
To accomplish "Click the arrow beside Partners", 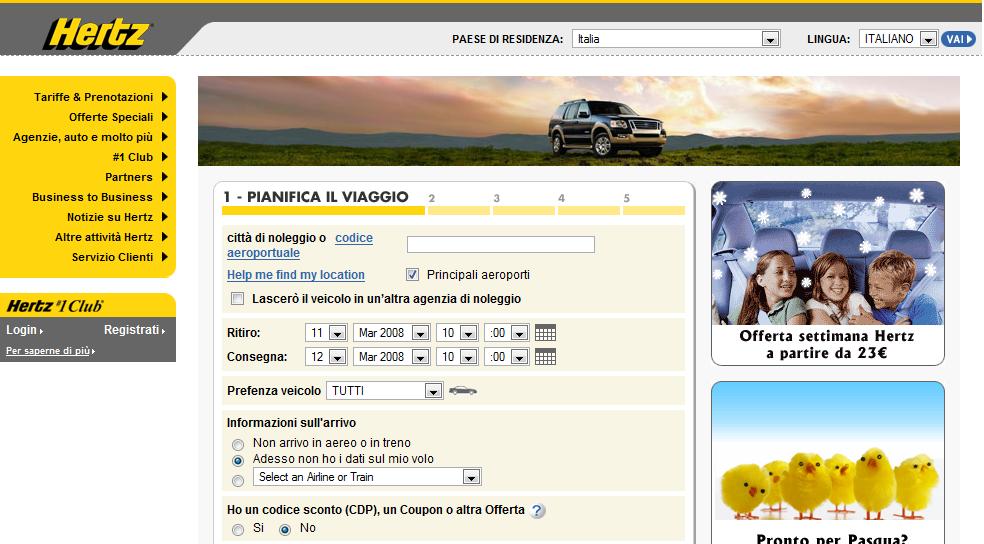I will [x=164, y=177].
